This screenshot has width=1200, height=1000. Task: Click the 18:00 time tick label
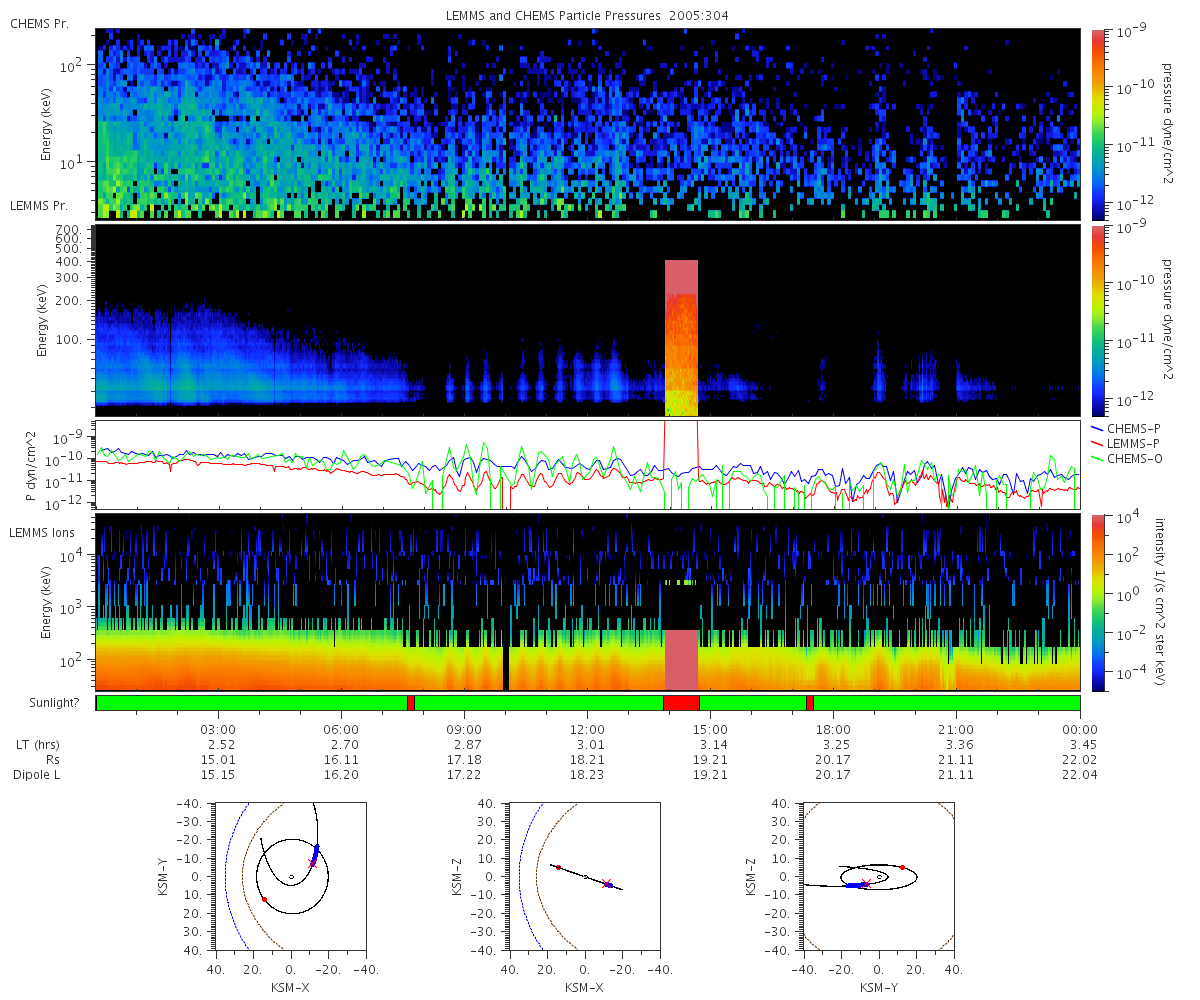833,729
